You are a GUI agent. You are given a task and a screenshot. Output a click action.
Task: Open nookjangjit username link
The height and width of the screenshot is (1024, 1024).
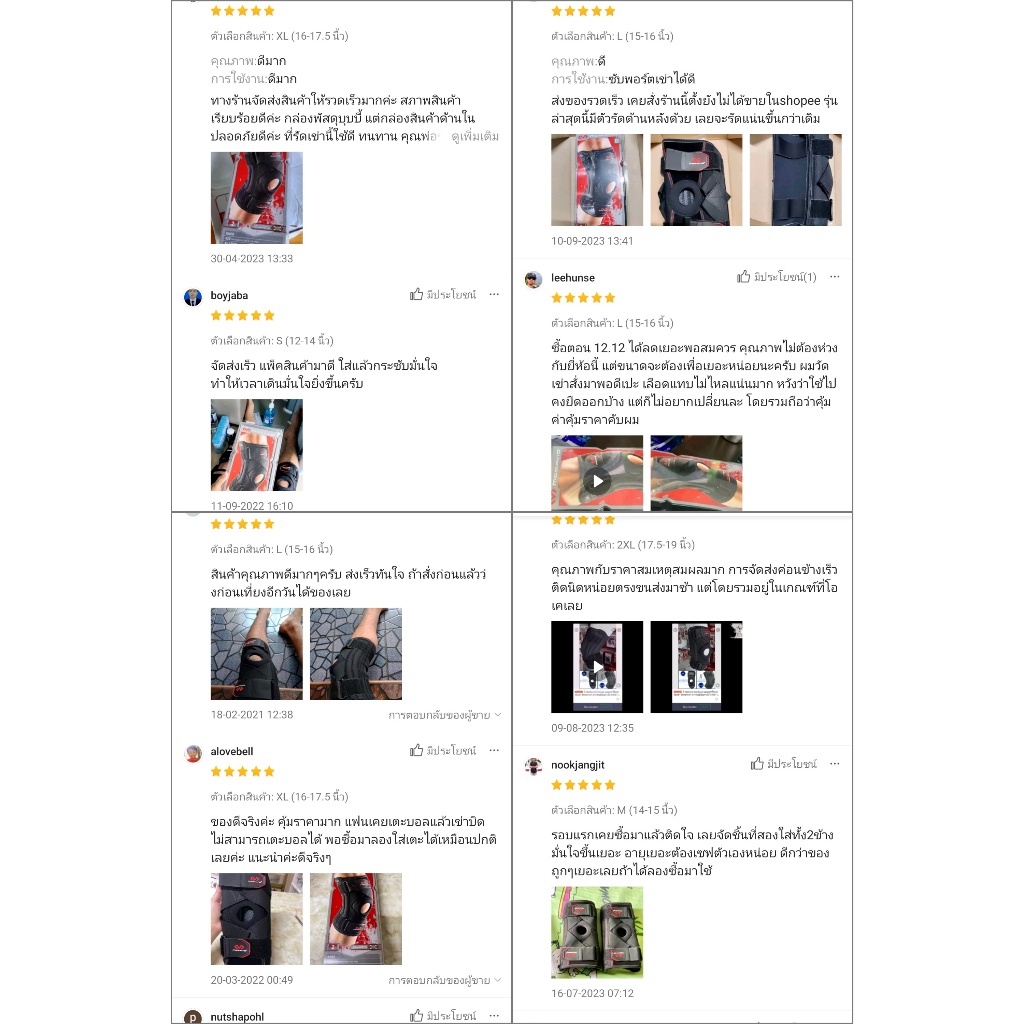578,765
